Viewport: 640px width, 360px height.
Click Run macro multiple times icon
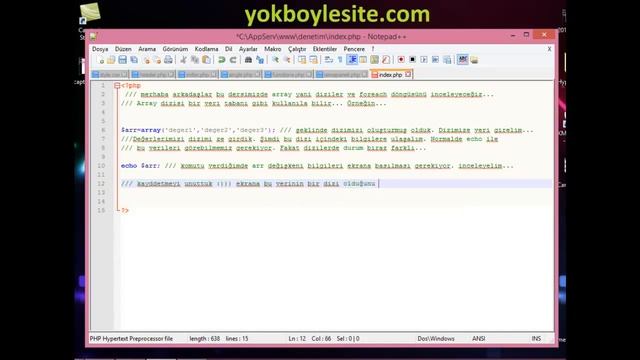point(436,60)
